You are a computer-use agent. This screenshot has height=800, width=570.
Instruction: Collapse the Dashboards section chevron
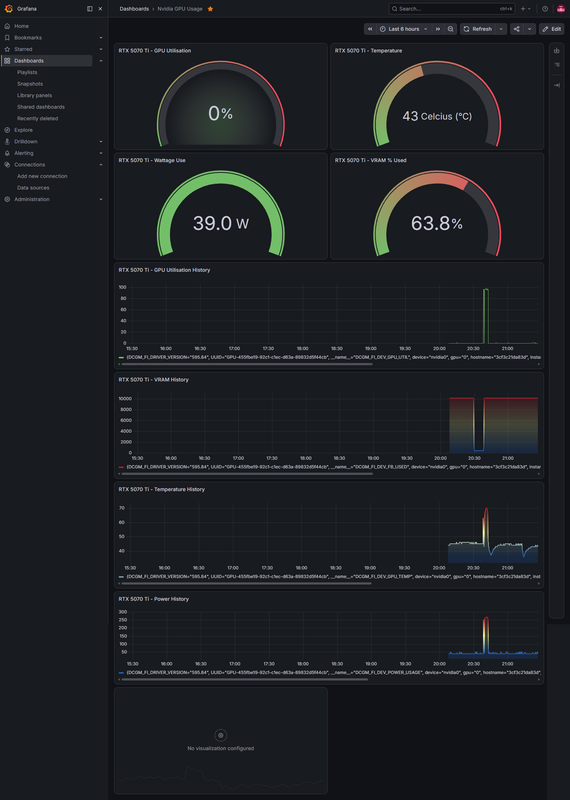click(x=101, y=61)
